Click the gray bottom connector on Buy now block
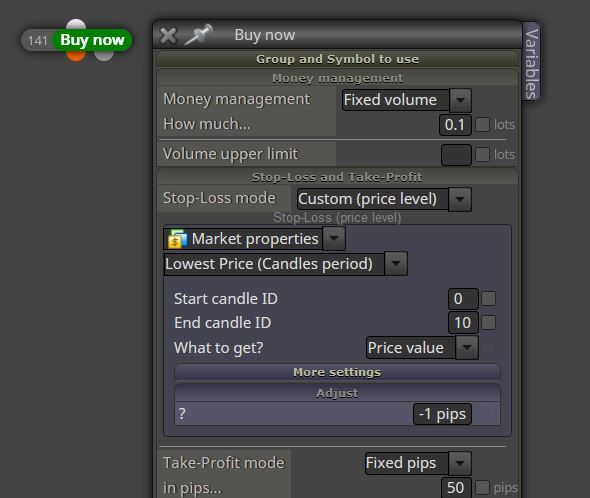The width and height of the screenshot is (590, 498). (103, 56)
